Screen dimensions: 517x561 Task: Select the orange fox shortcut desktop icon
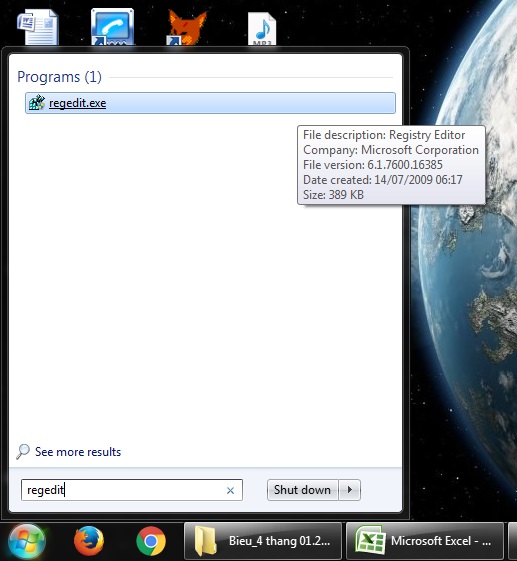(x=187, y=28)
